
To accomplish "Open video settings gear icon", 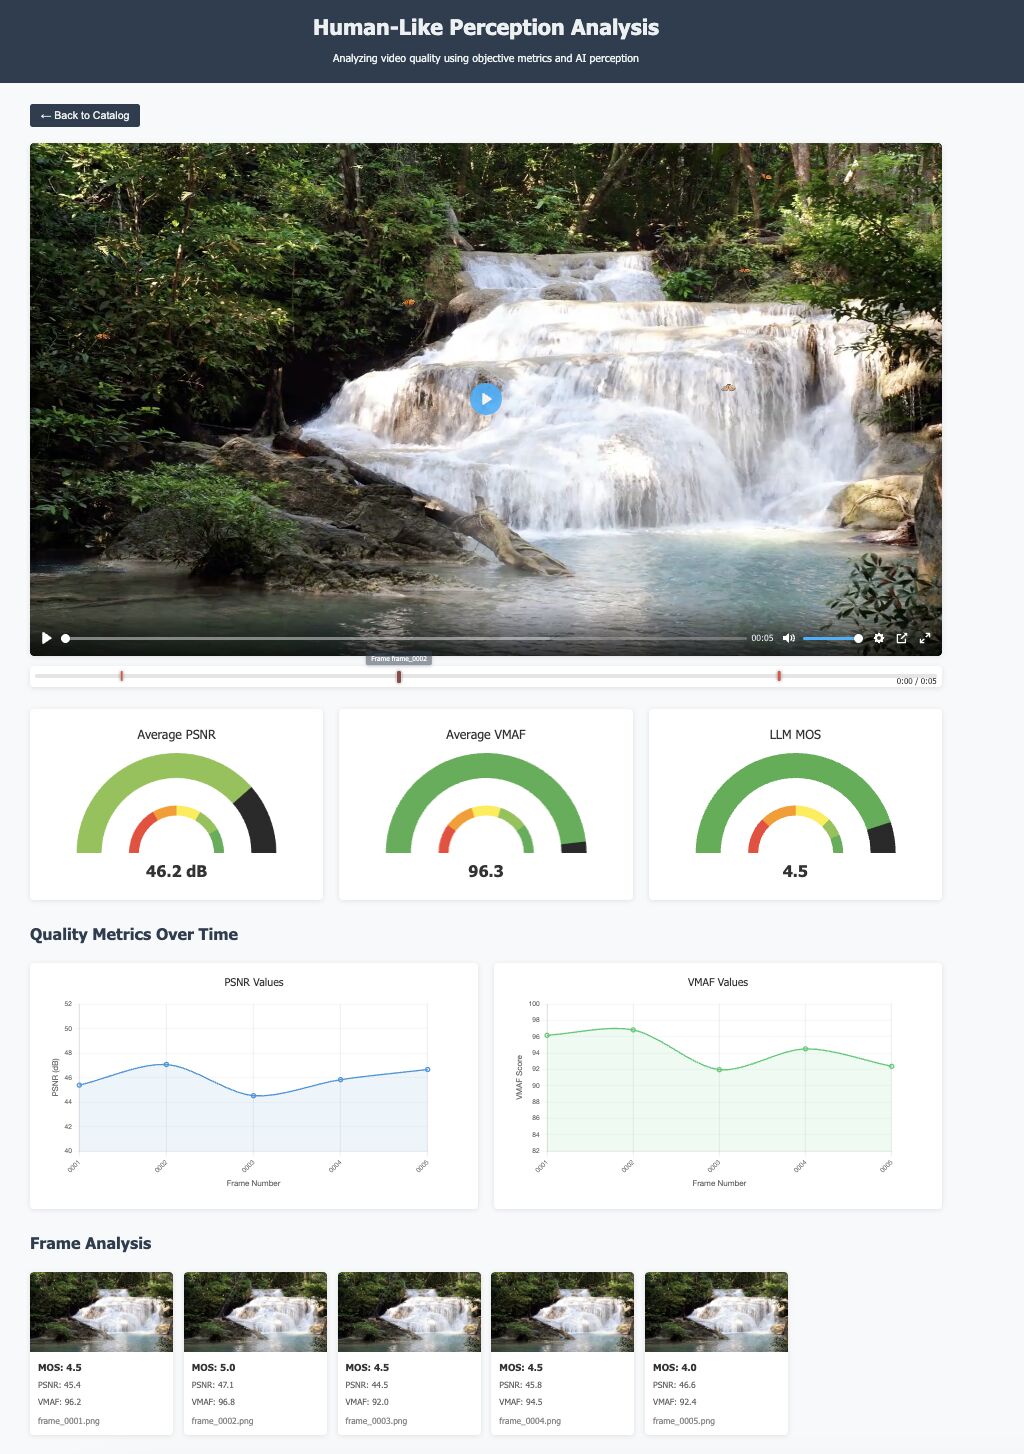I will coord(879,638).
